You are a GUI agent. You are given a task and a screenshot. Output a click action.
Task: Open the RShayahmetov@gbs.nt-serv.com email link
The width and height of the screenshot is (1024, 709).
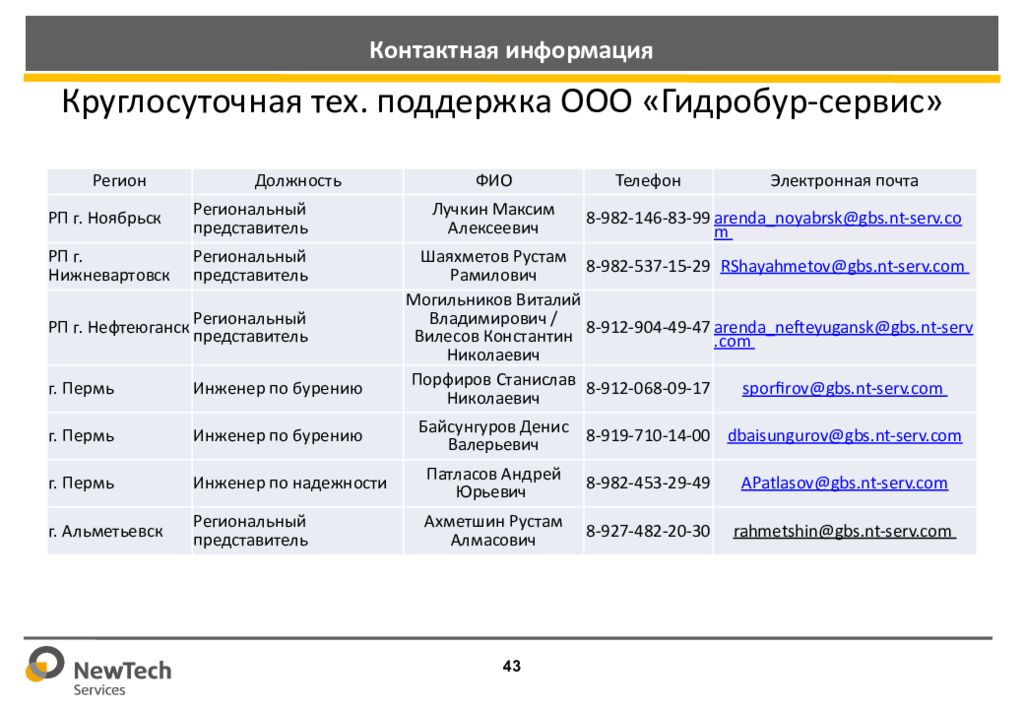pos(844,266)
